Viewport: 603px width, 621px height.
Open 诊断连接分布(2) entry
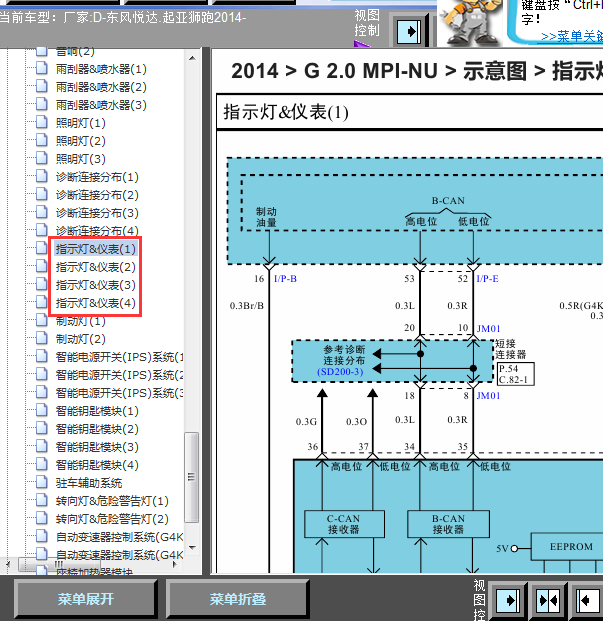coord(97,195)
